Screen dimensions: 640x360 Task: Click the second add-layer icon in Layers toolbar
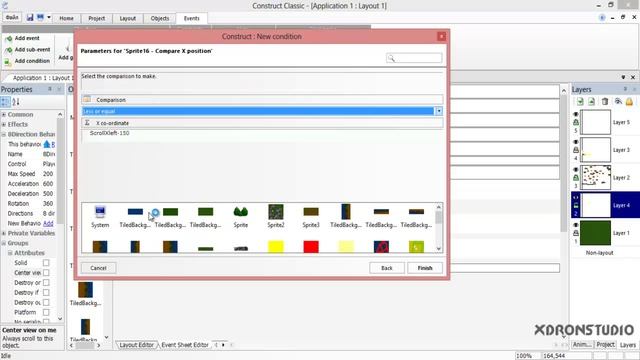591,102
